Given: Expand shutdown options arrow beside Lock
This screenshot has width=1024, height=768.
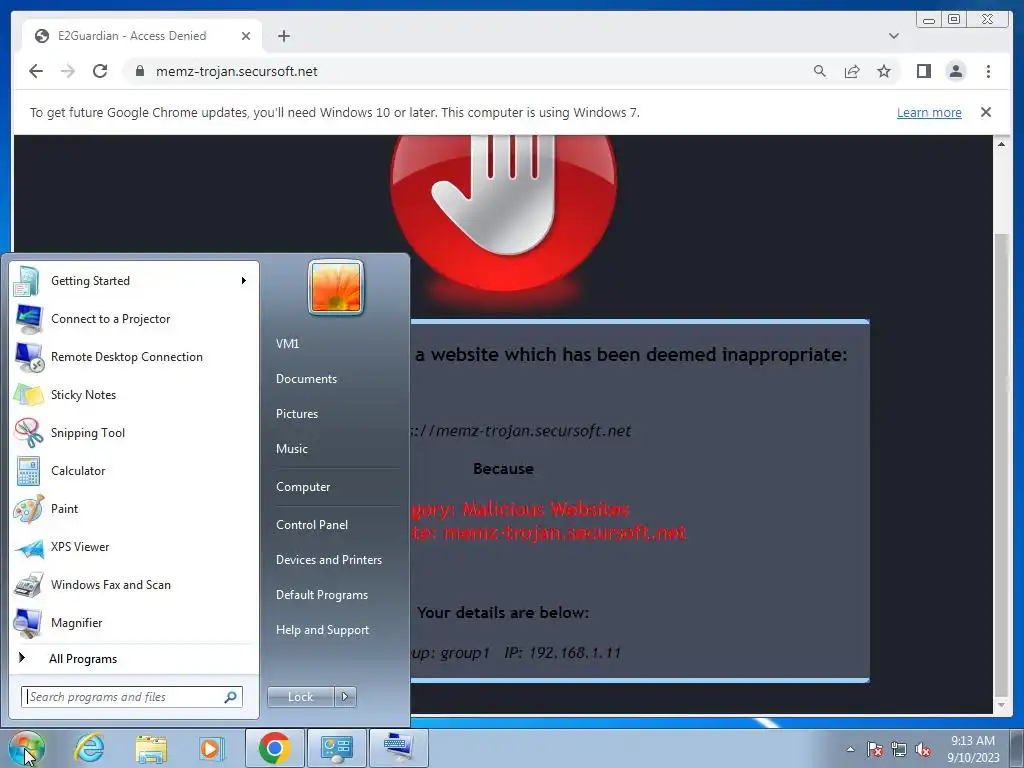Looking at the screenshot, I should click(345, 697).
